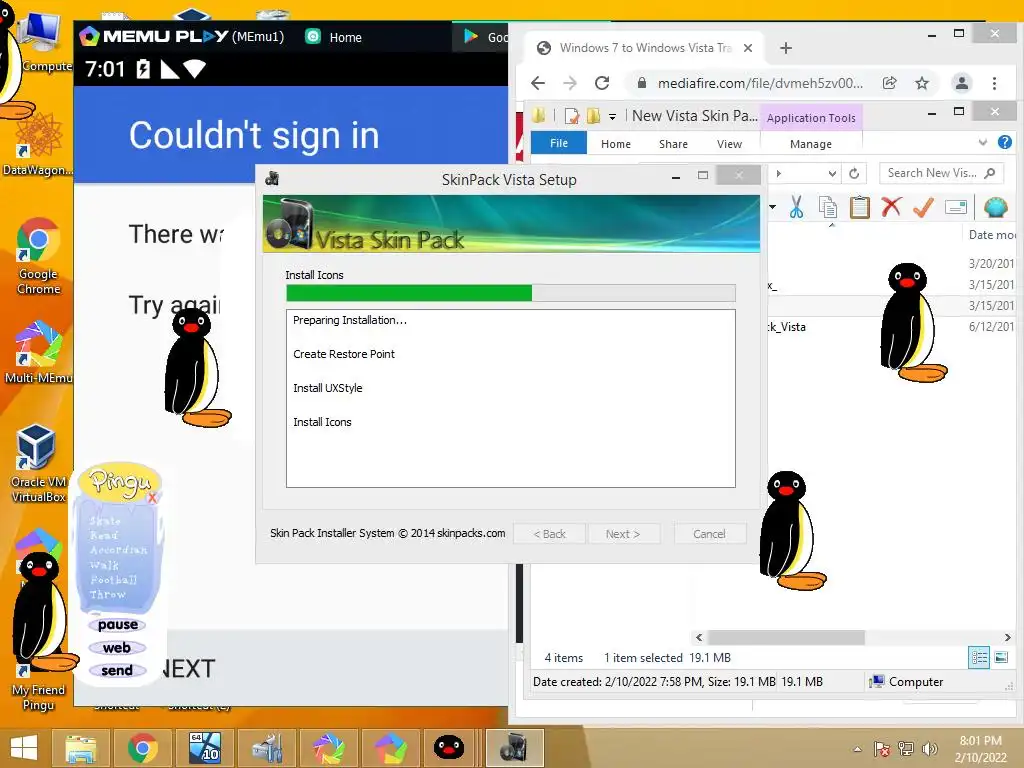Open a new Chrome tab
This screenshot has width=1024, height=768.
pos(786,48)
